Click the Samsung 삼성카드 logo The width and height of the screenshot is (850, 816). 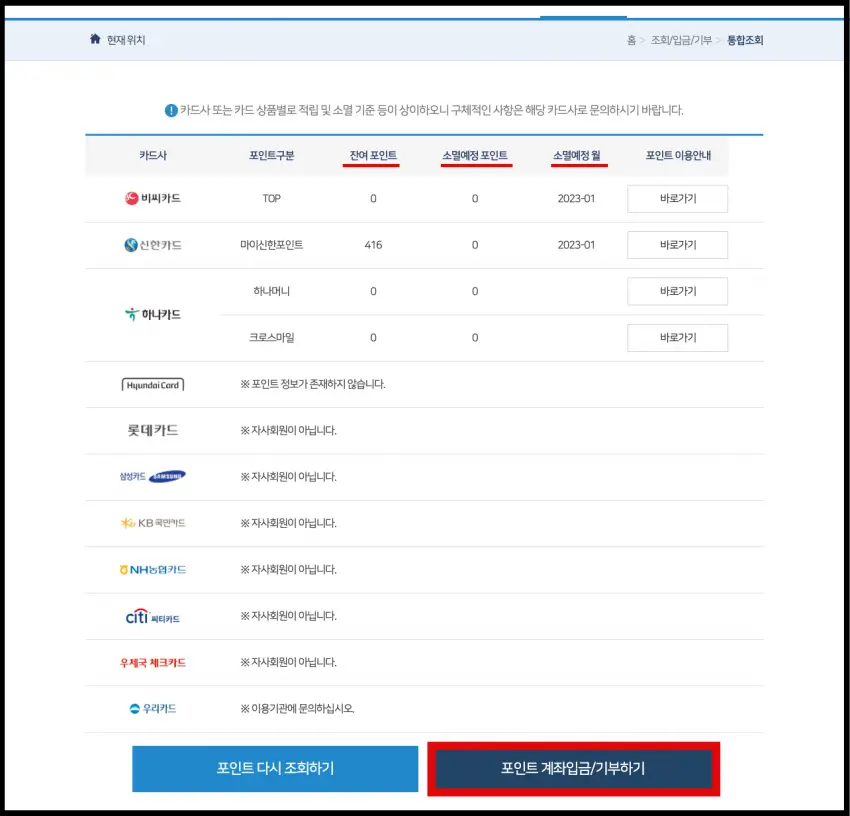[x=152, y=476]
